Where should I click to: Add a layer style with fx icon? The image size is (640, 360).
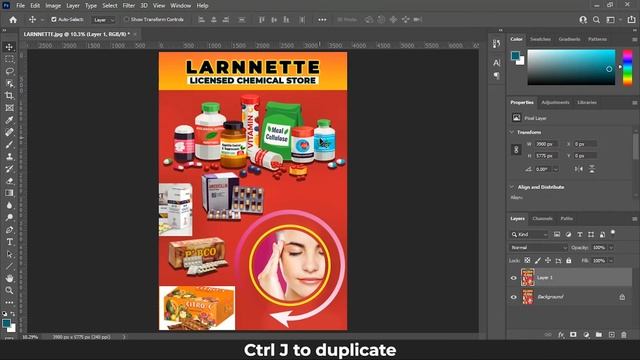561,335
